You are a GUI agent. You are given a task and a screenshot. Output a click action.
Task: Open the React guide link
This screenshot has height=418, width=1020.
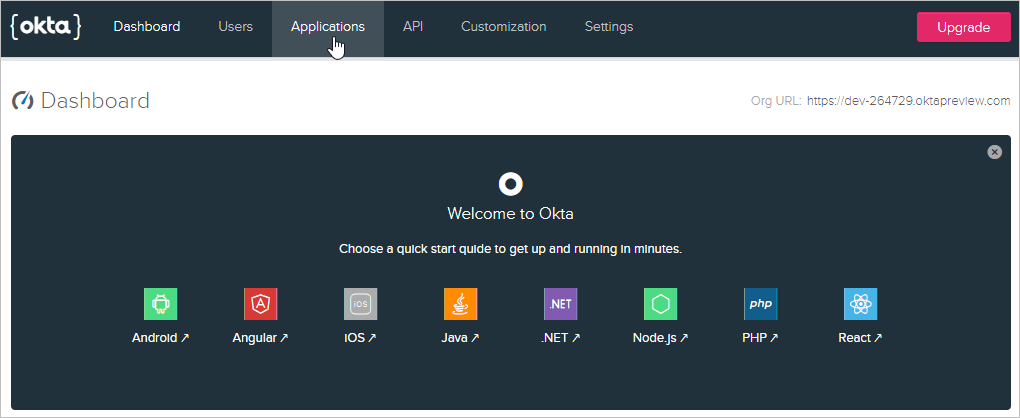861,338
